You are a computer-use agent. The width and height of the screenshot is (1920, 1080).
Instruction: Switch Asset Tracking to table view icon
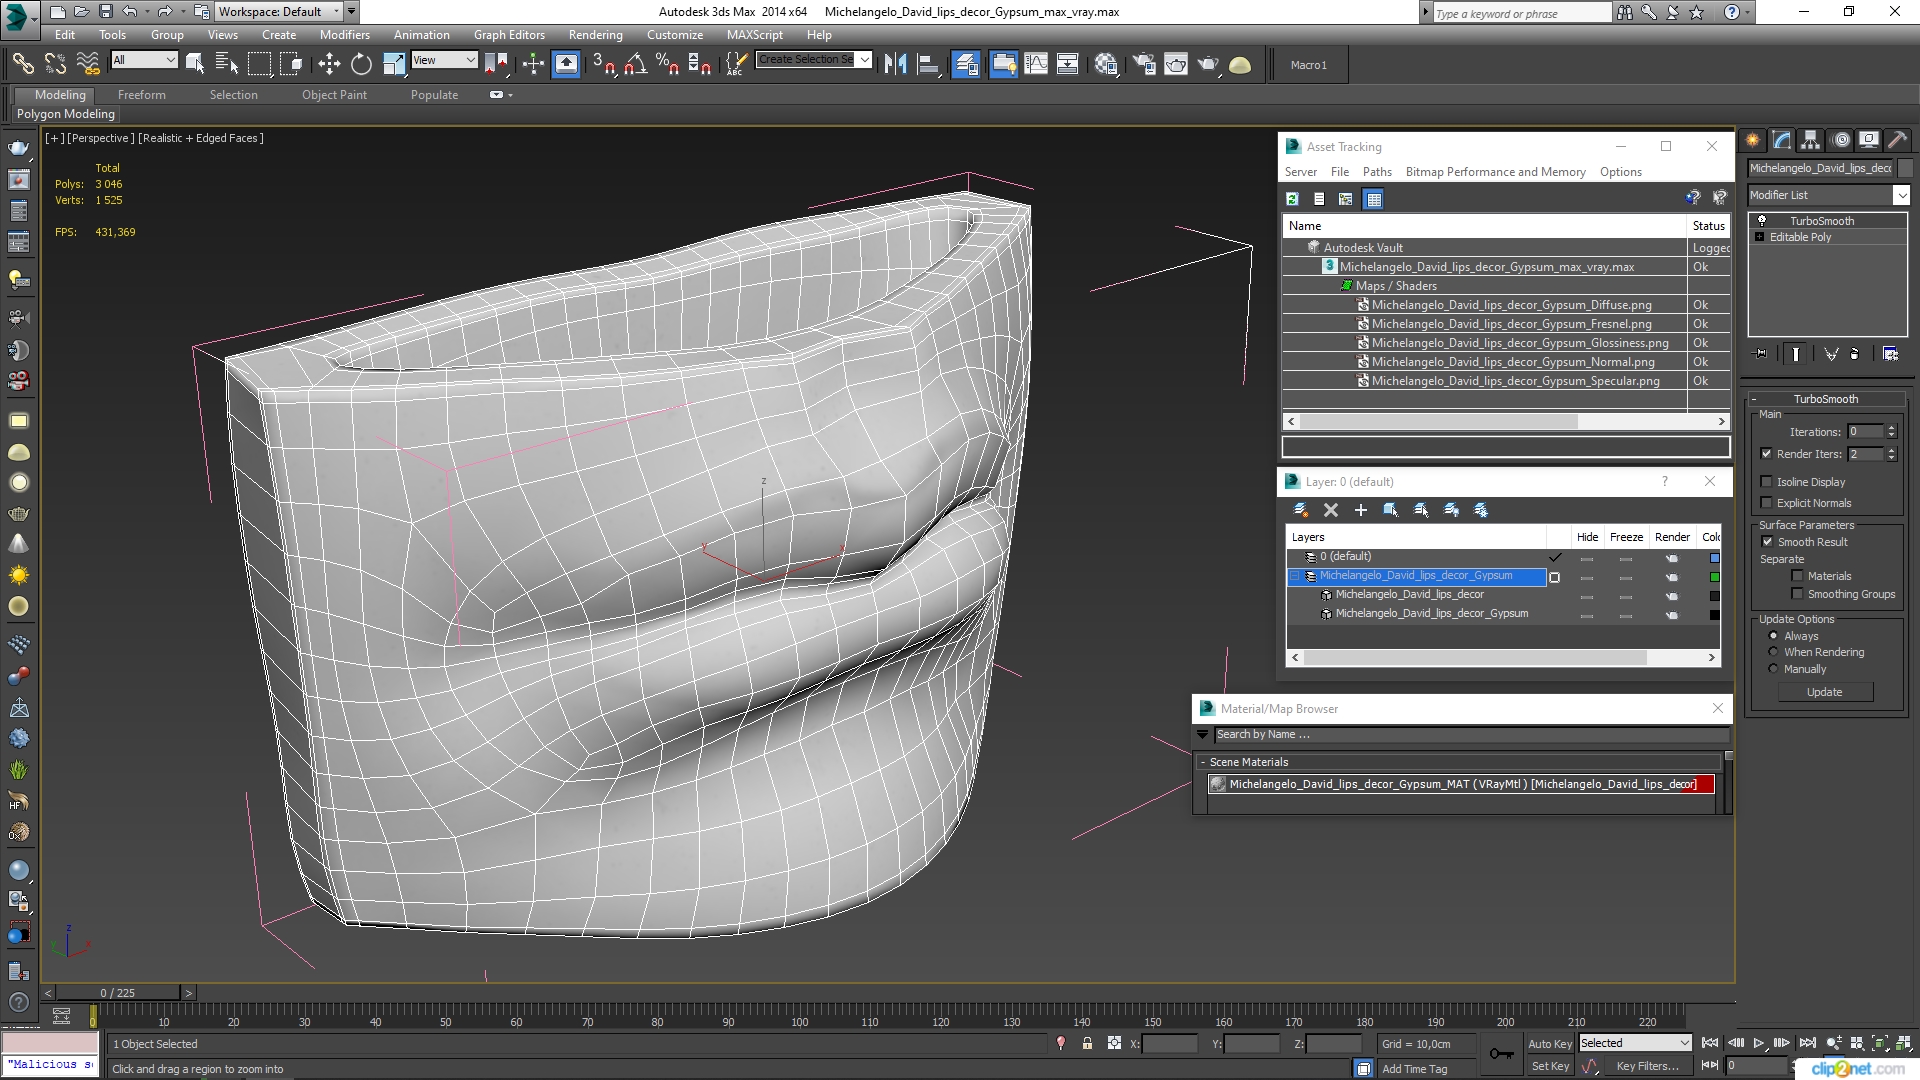(x=1374, y=199)
